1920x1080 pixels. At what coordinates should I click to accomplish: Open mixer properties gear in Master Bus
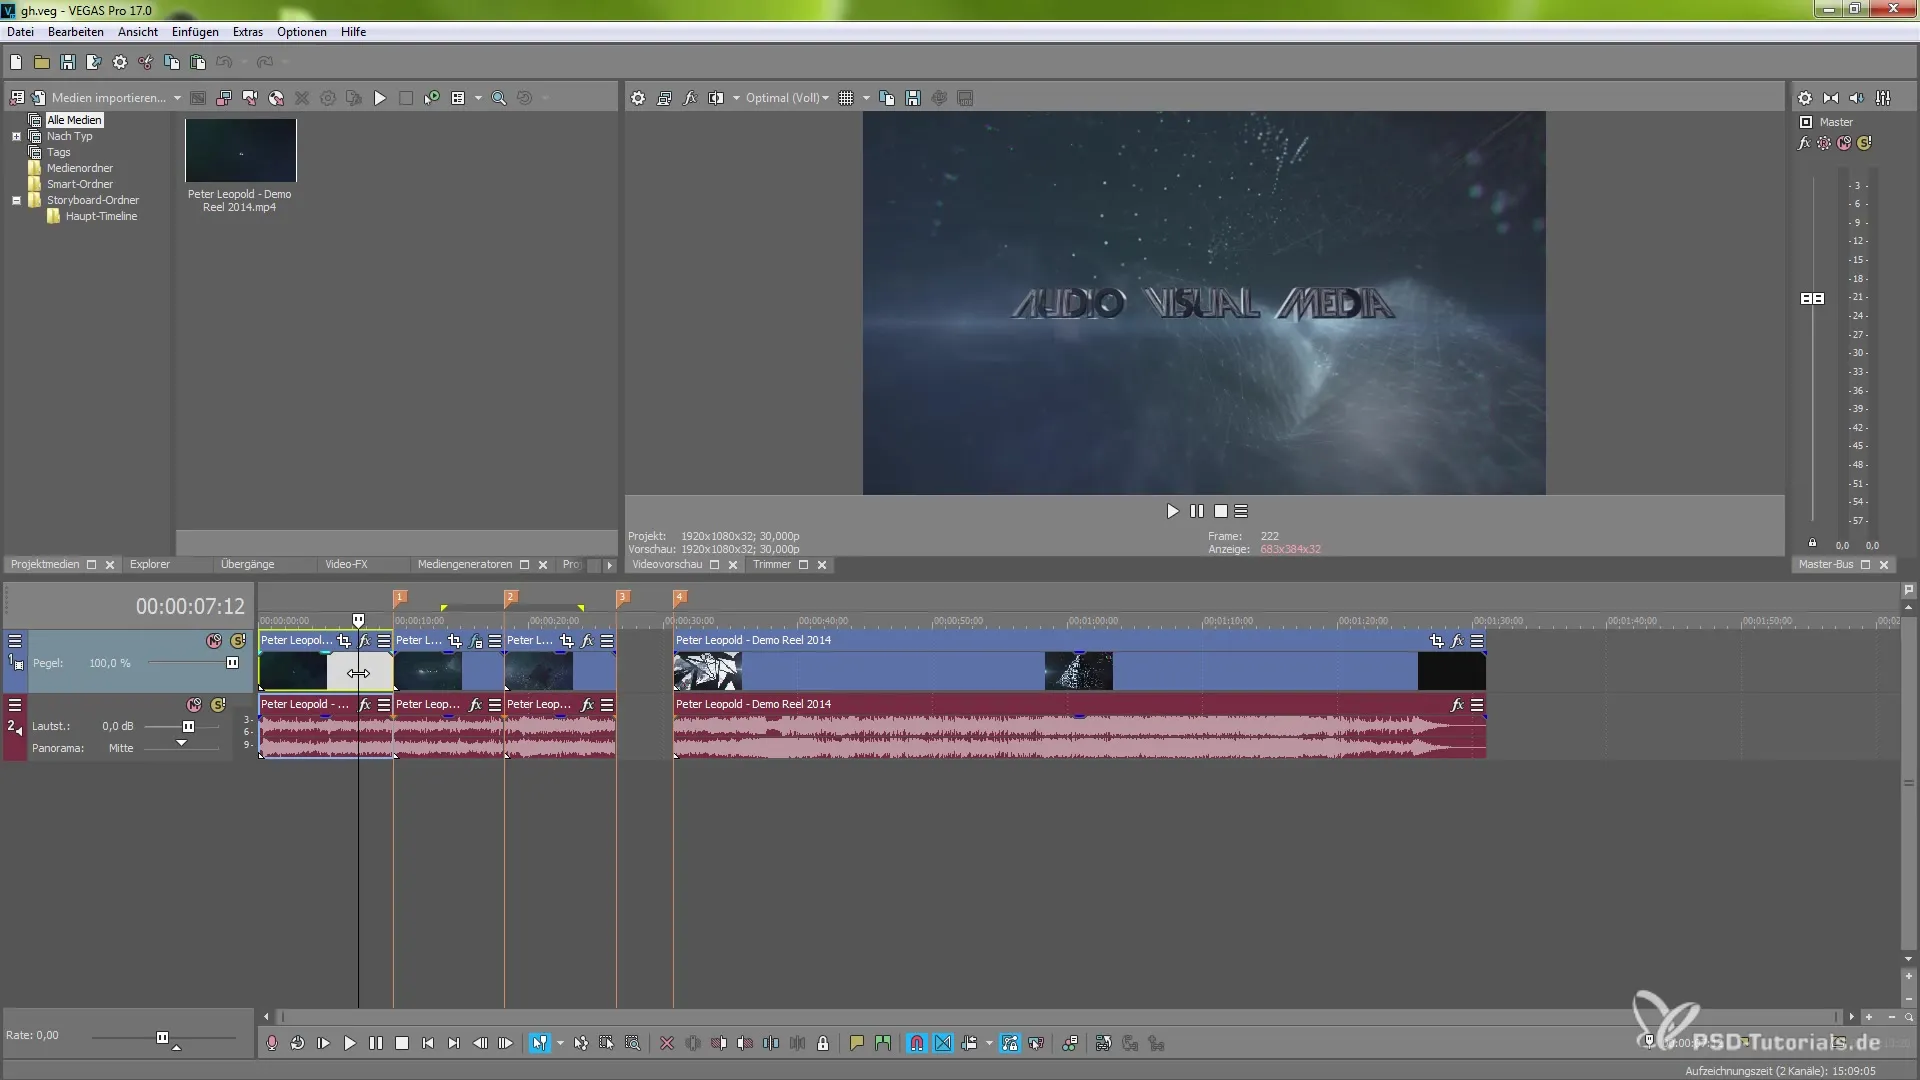coord(1805,98)
